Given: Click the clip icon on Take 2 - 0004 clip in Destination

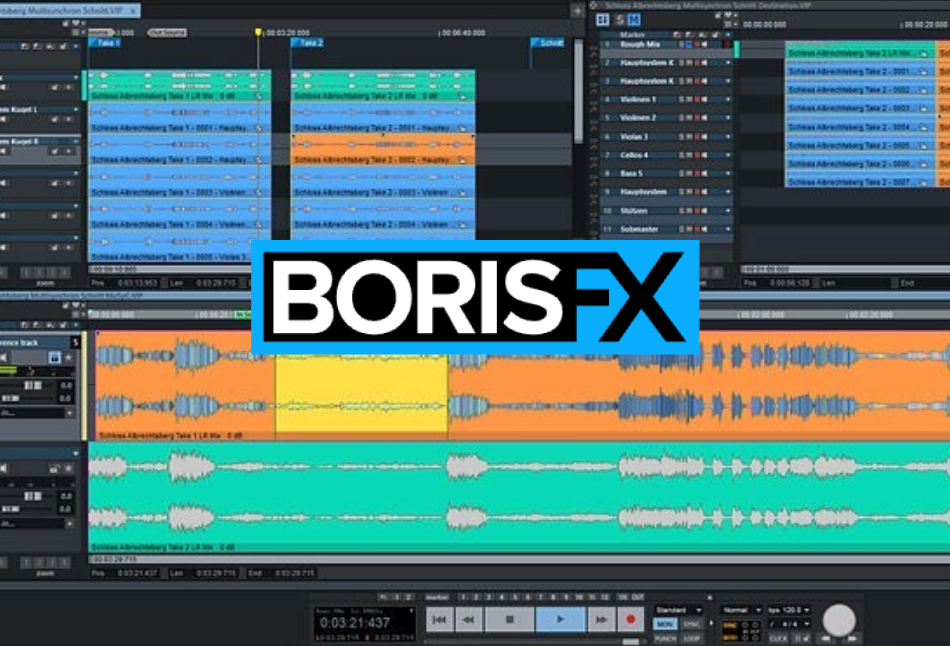Looking at the screenshot, I should [923, 127].
